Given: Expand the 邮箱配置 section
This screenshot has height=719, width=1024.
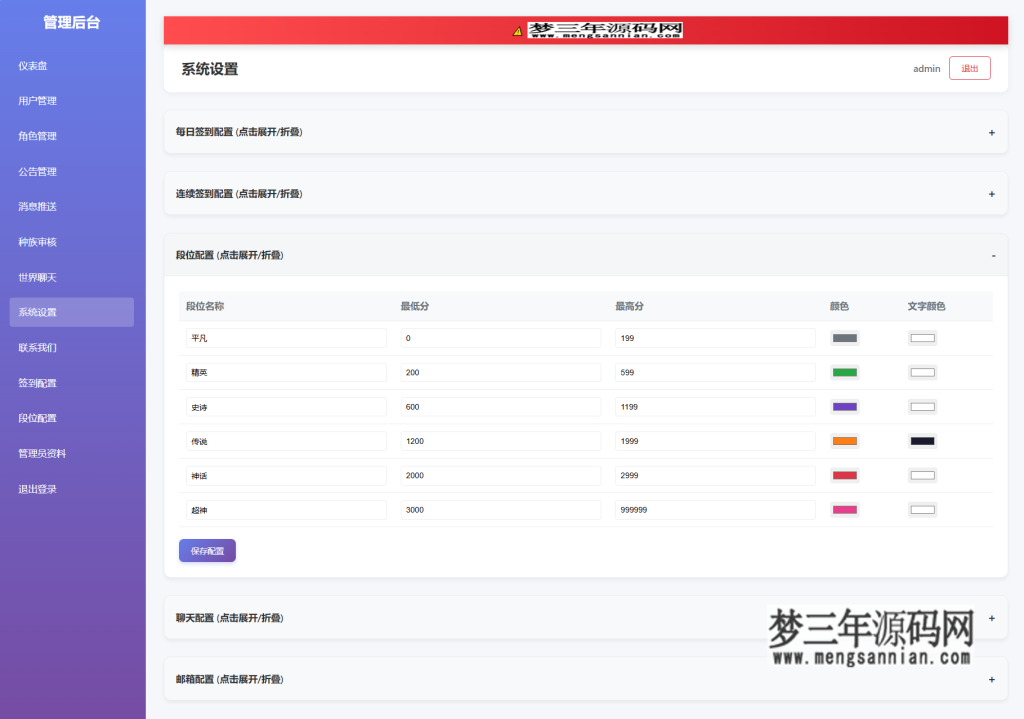Looking at the screenshot, I should coord(586,678).
